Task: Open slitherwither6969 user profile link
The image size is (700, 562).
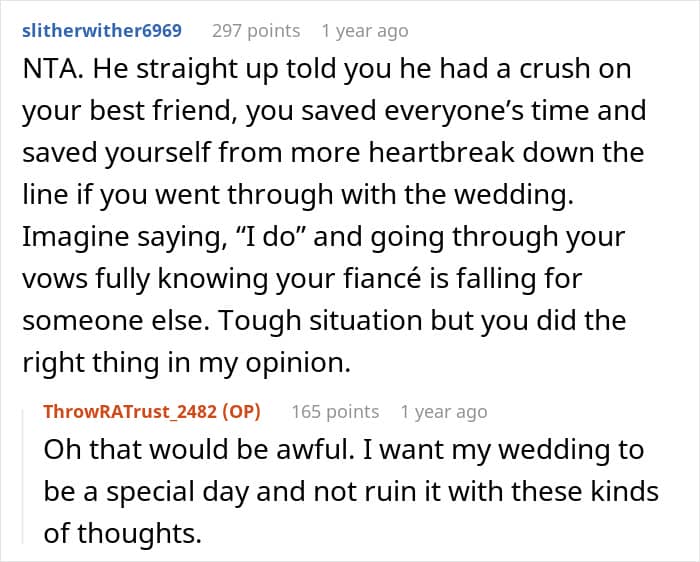Action: [102, 31]
